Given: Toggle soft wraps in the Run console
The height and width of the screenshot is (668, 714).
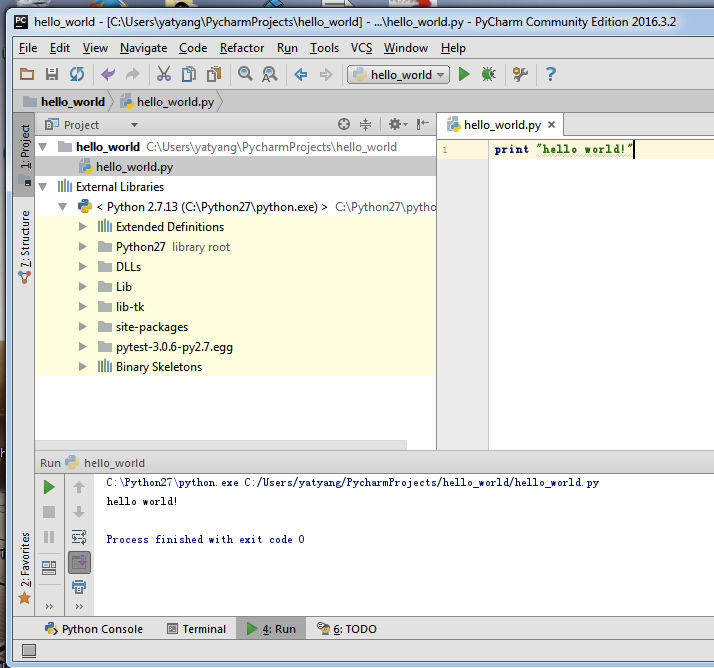Looking at the screenshot, I should coord(79,537).
